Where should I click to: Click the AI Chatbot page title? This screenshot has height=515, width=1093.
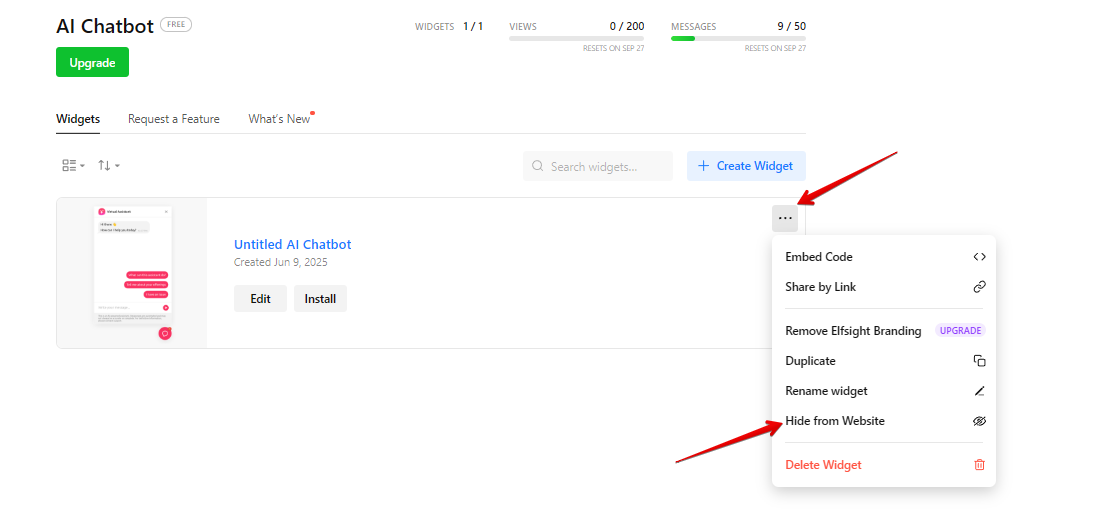point(105,26)
